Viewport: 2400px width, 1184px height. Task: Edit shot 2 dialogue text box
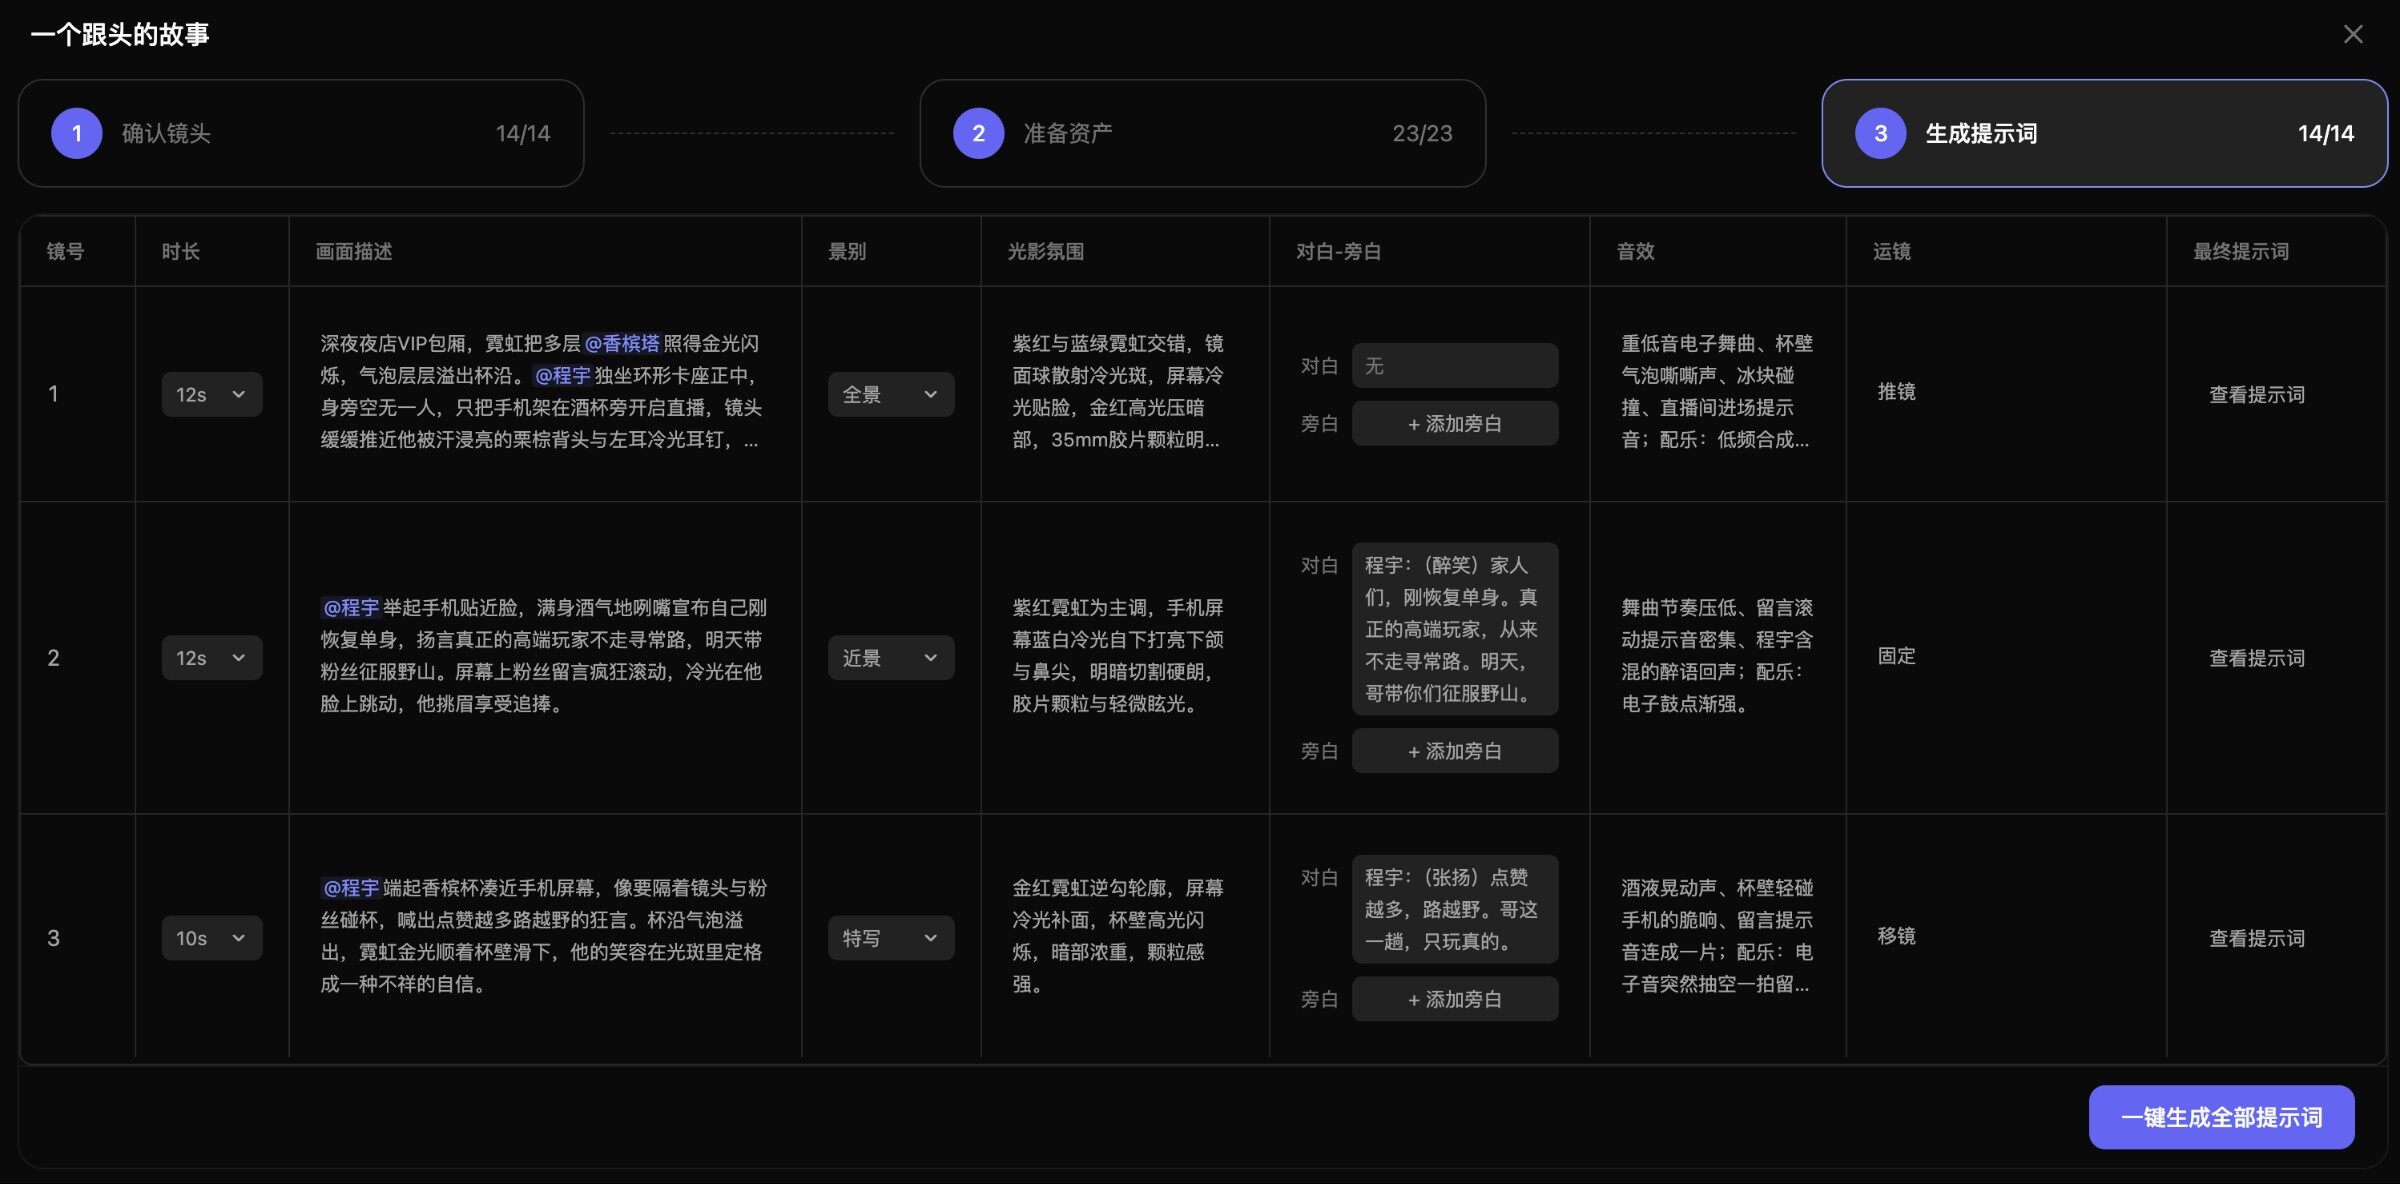pyautogui.click(x=1455, y=629)
